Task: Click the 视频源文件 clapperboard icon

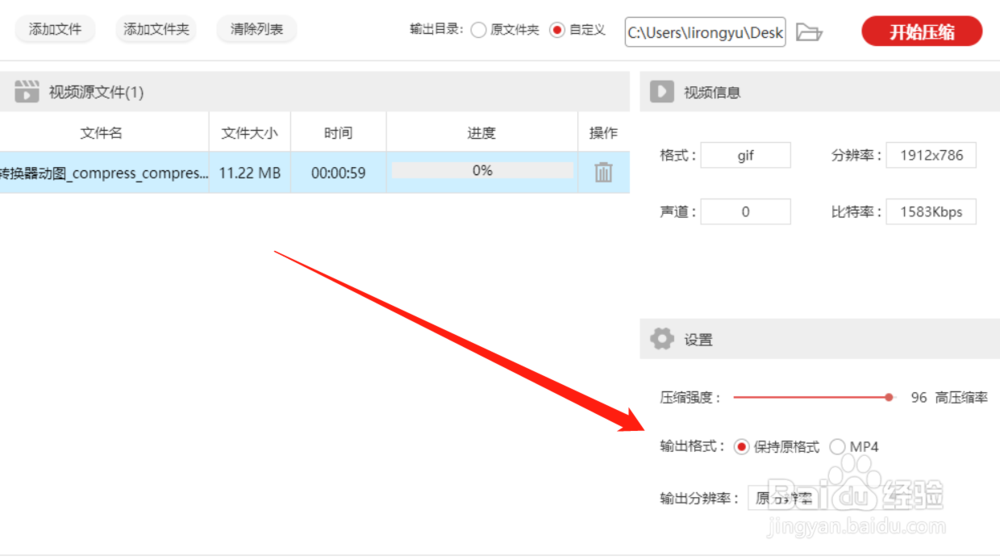Action: 27,91
